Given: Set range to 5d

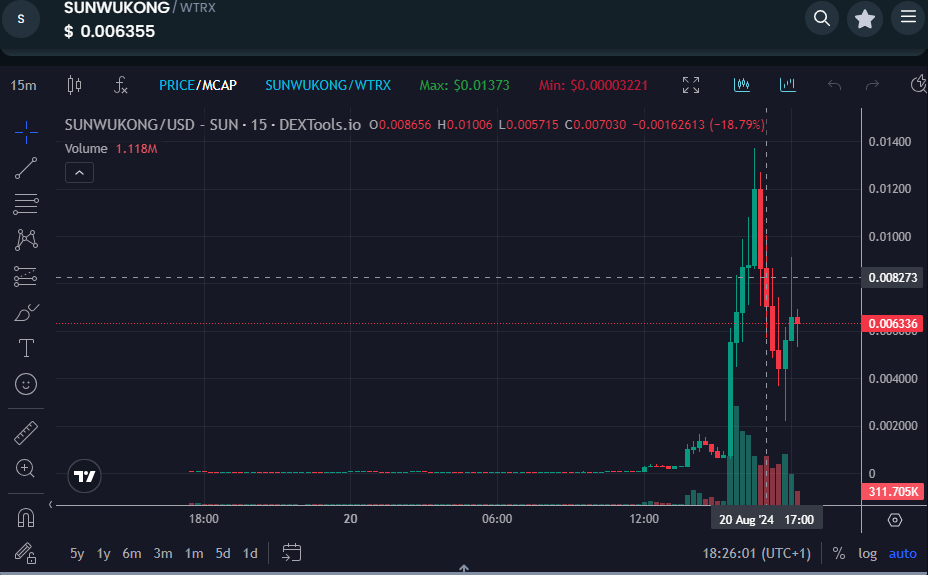Looking at the screenshot, I should 223,554.
